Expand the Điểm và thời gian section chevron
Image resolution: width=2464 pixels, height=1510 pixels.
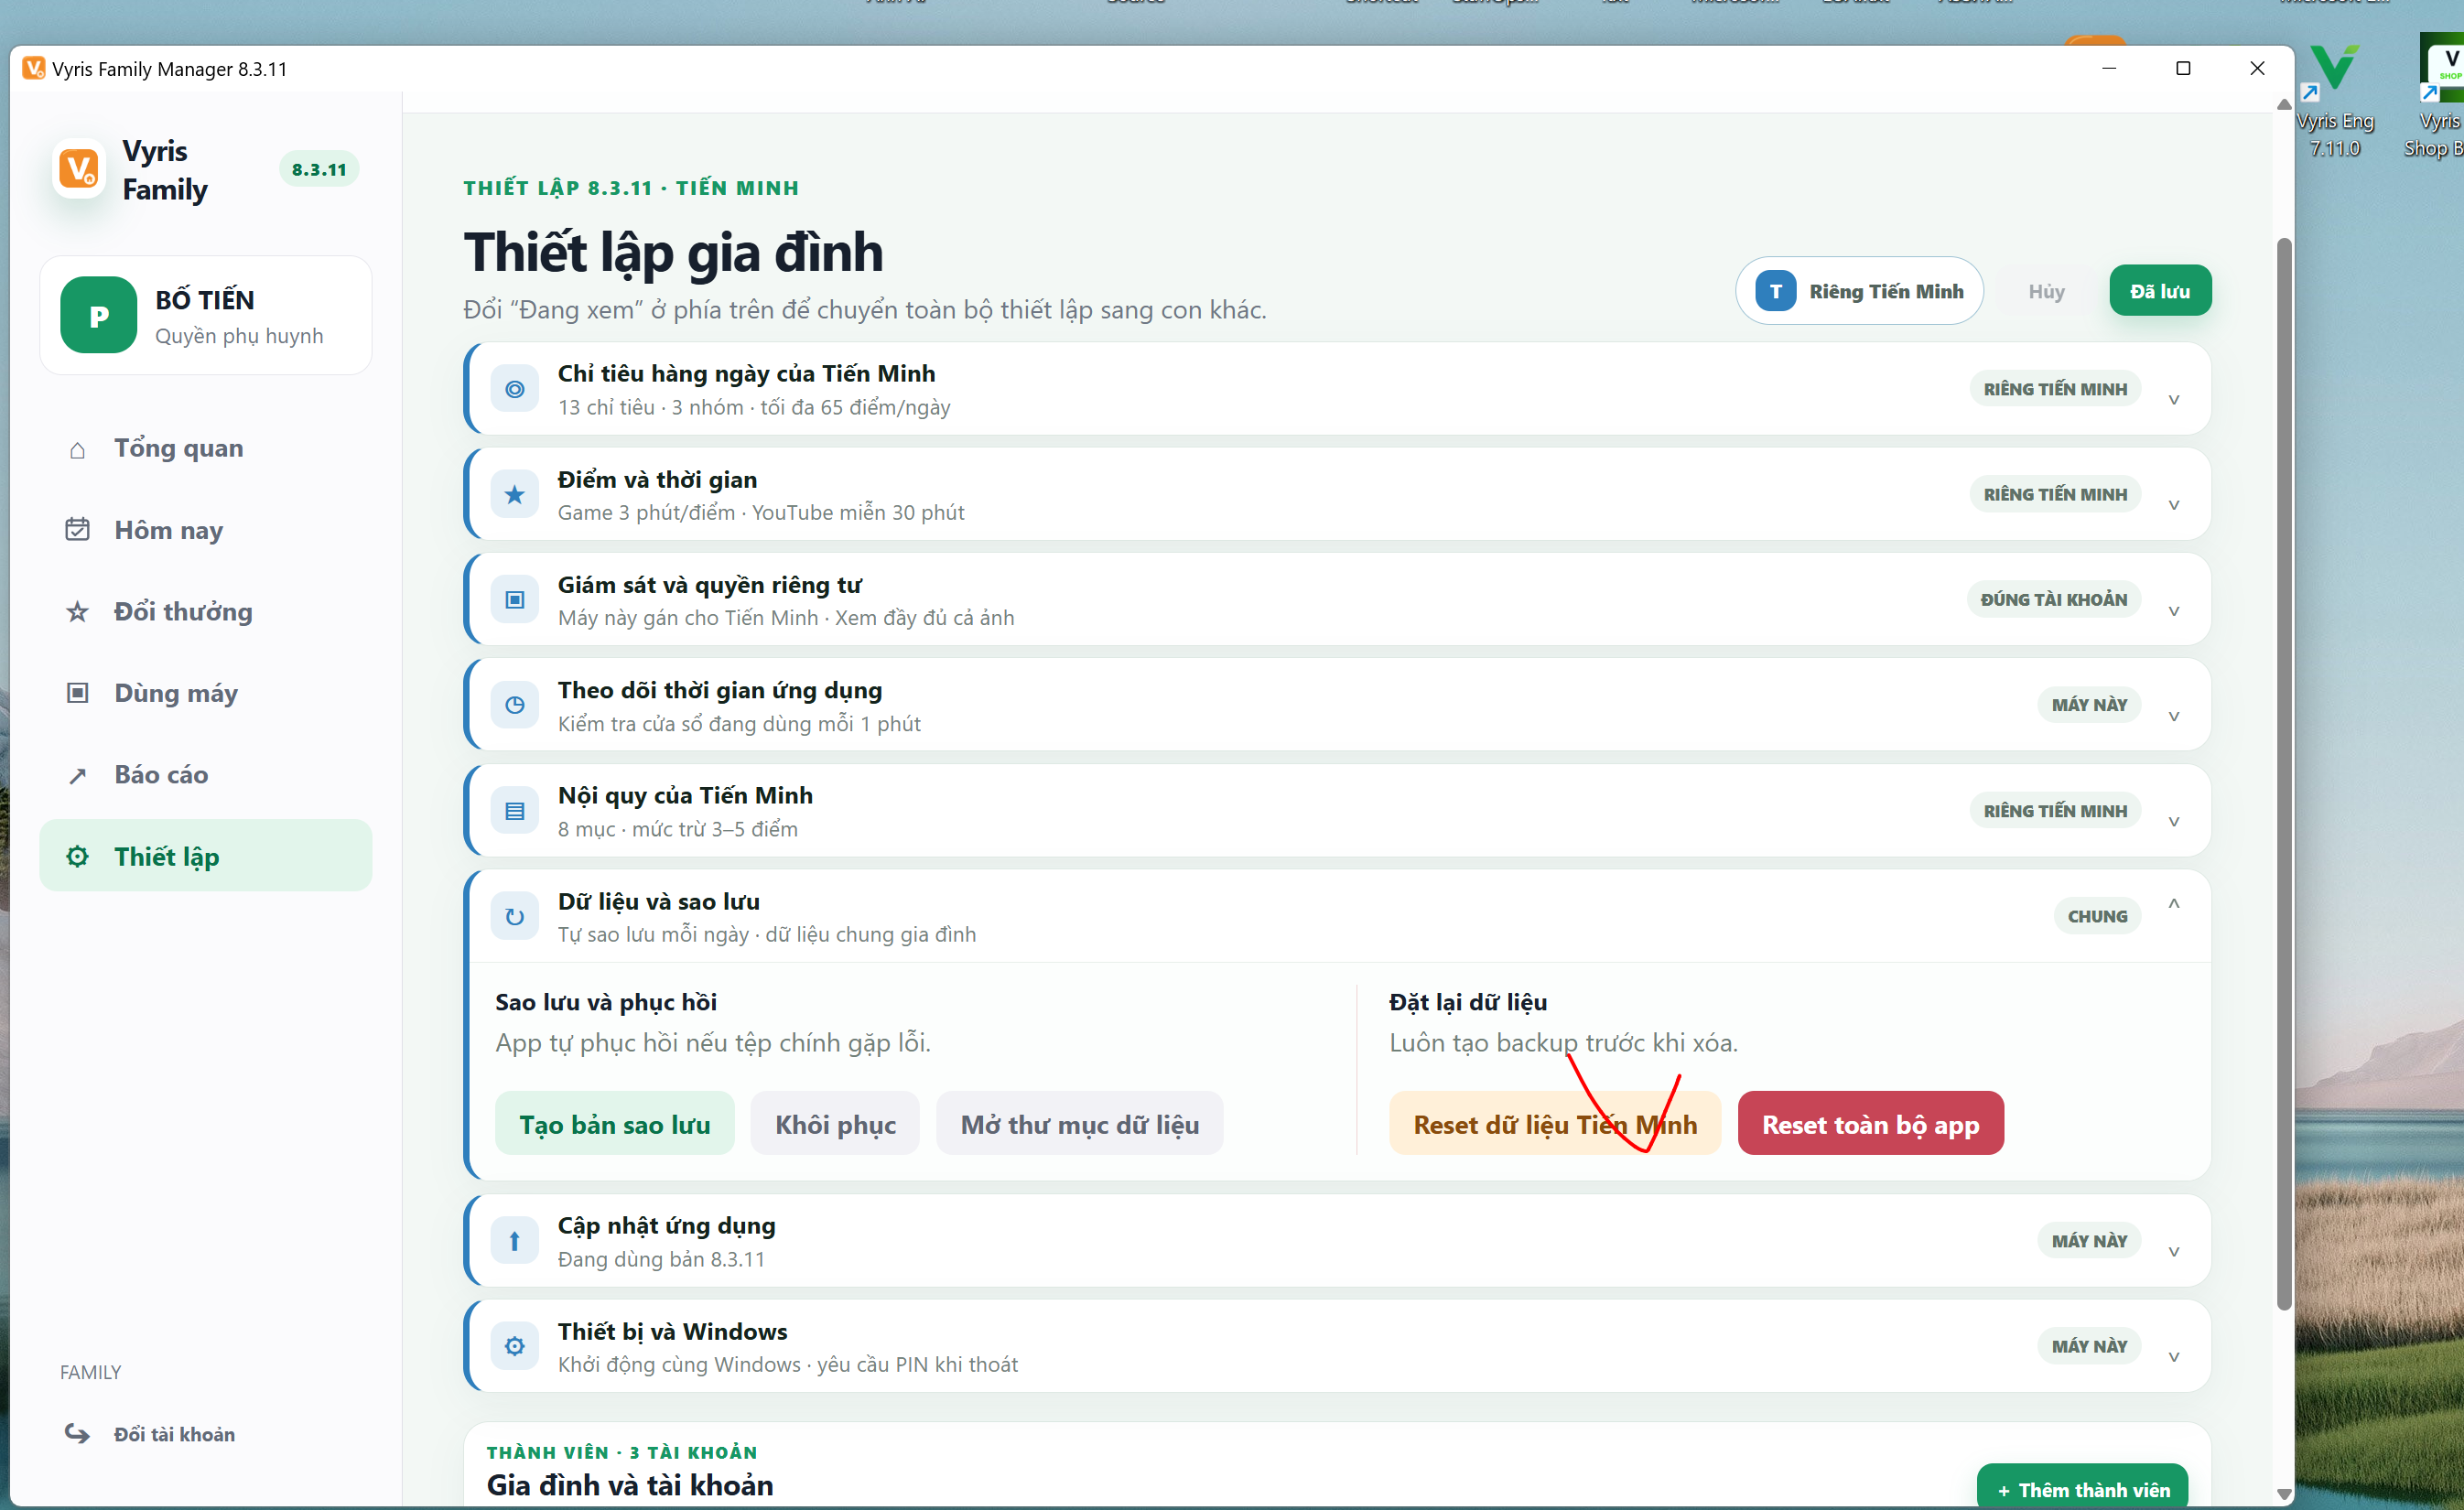pyautogui.click(x=2174, y=505)
